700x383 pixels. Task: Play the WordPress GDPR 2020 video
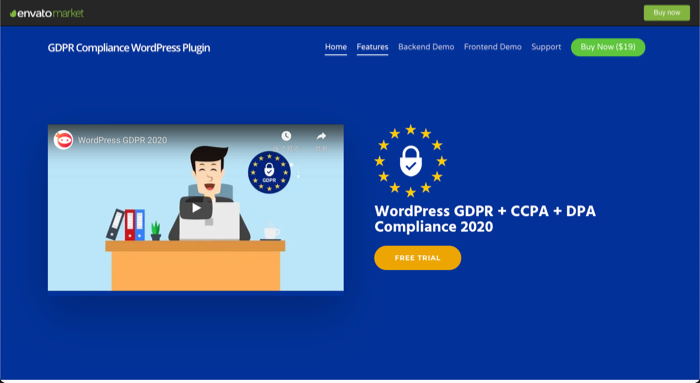tap(196, 208)
